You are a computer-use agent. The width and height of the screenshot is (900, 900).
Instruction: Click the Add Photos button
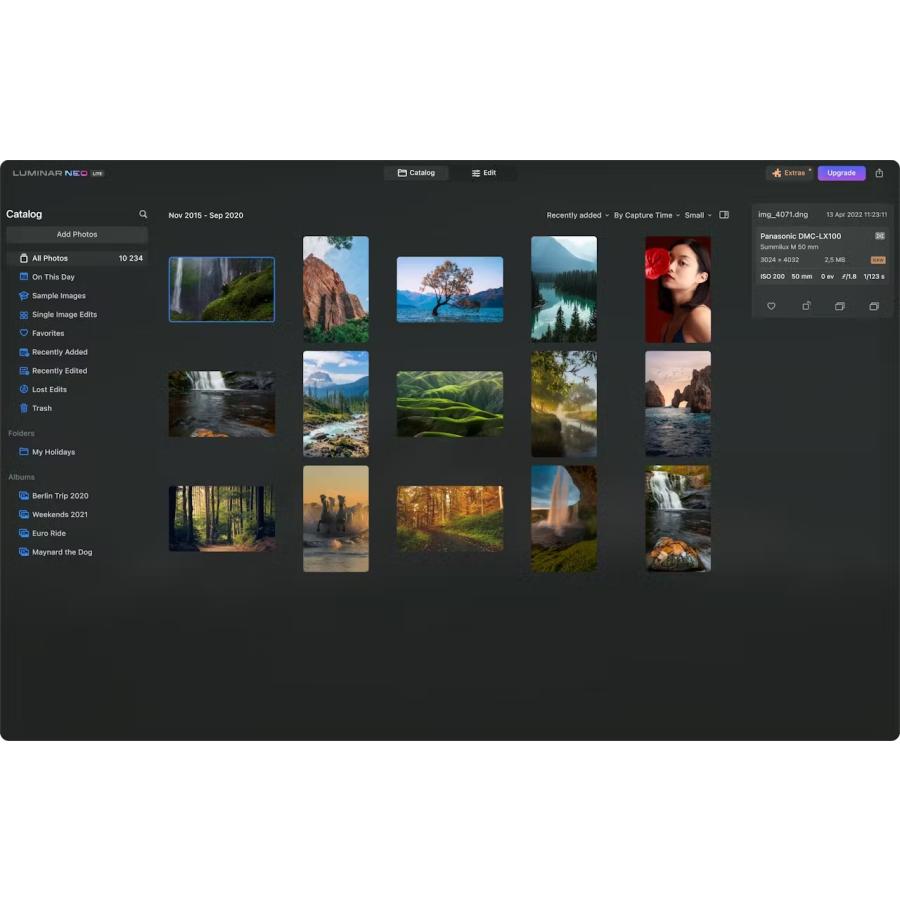(x=77, y=234)
